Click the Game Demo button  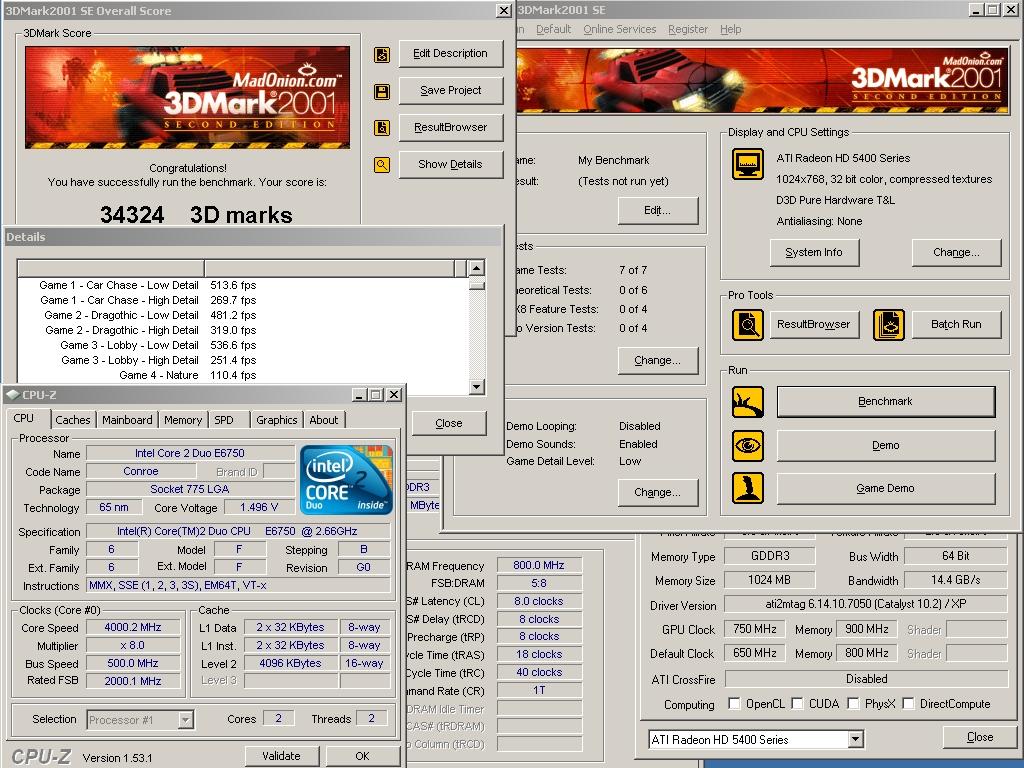tap(886, 488)
